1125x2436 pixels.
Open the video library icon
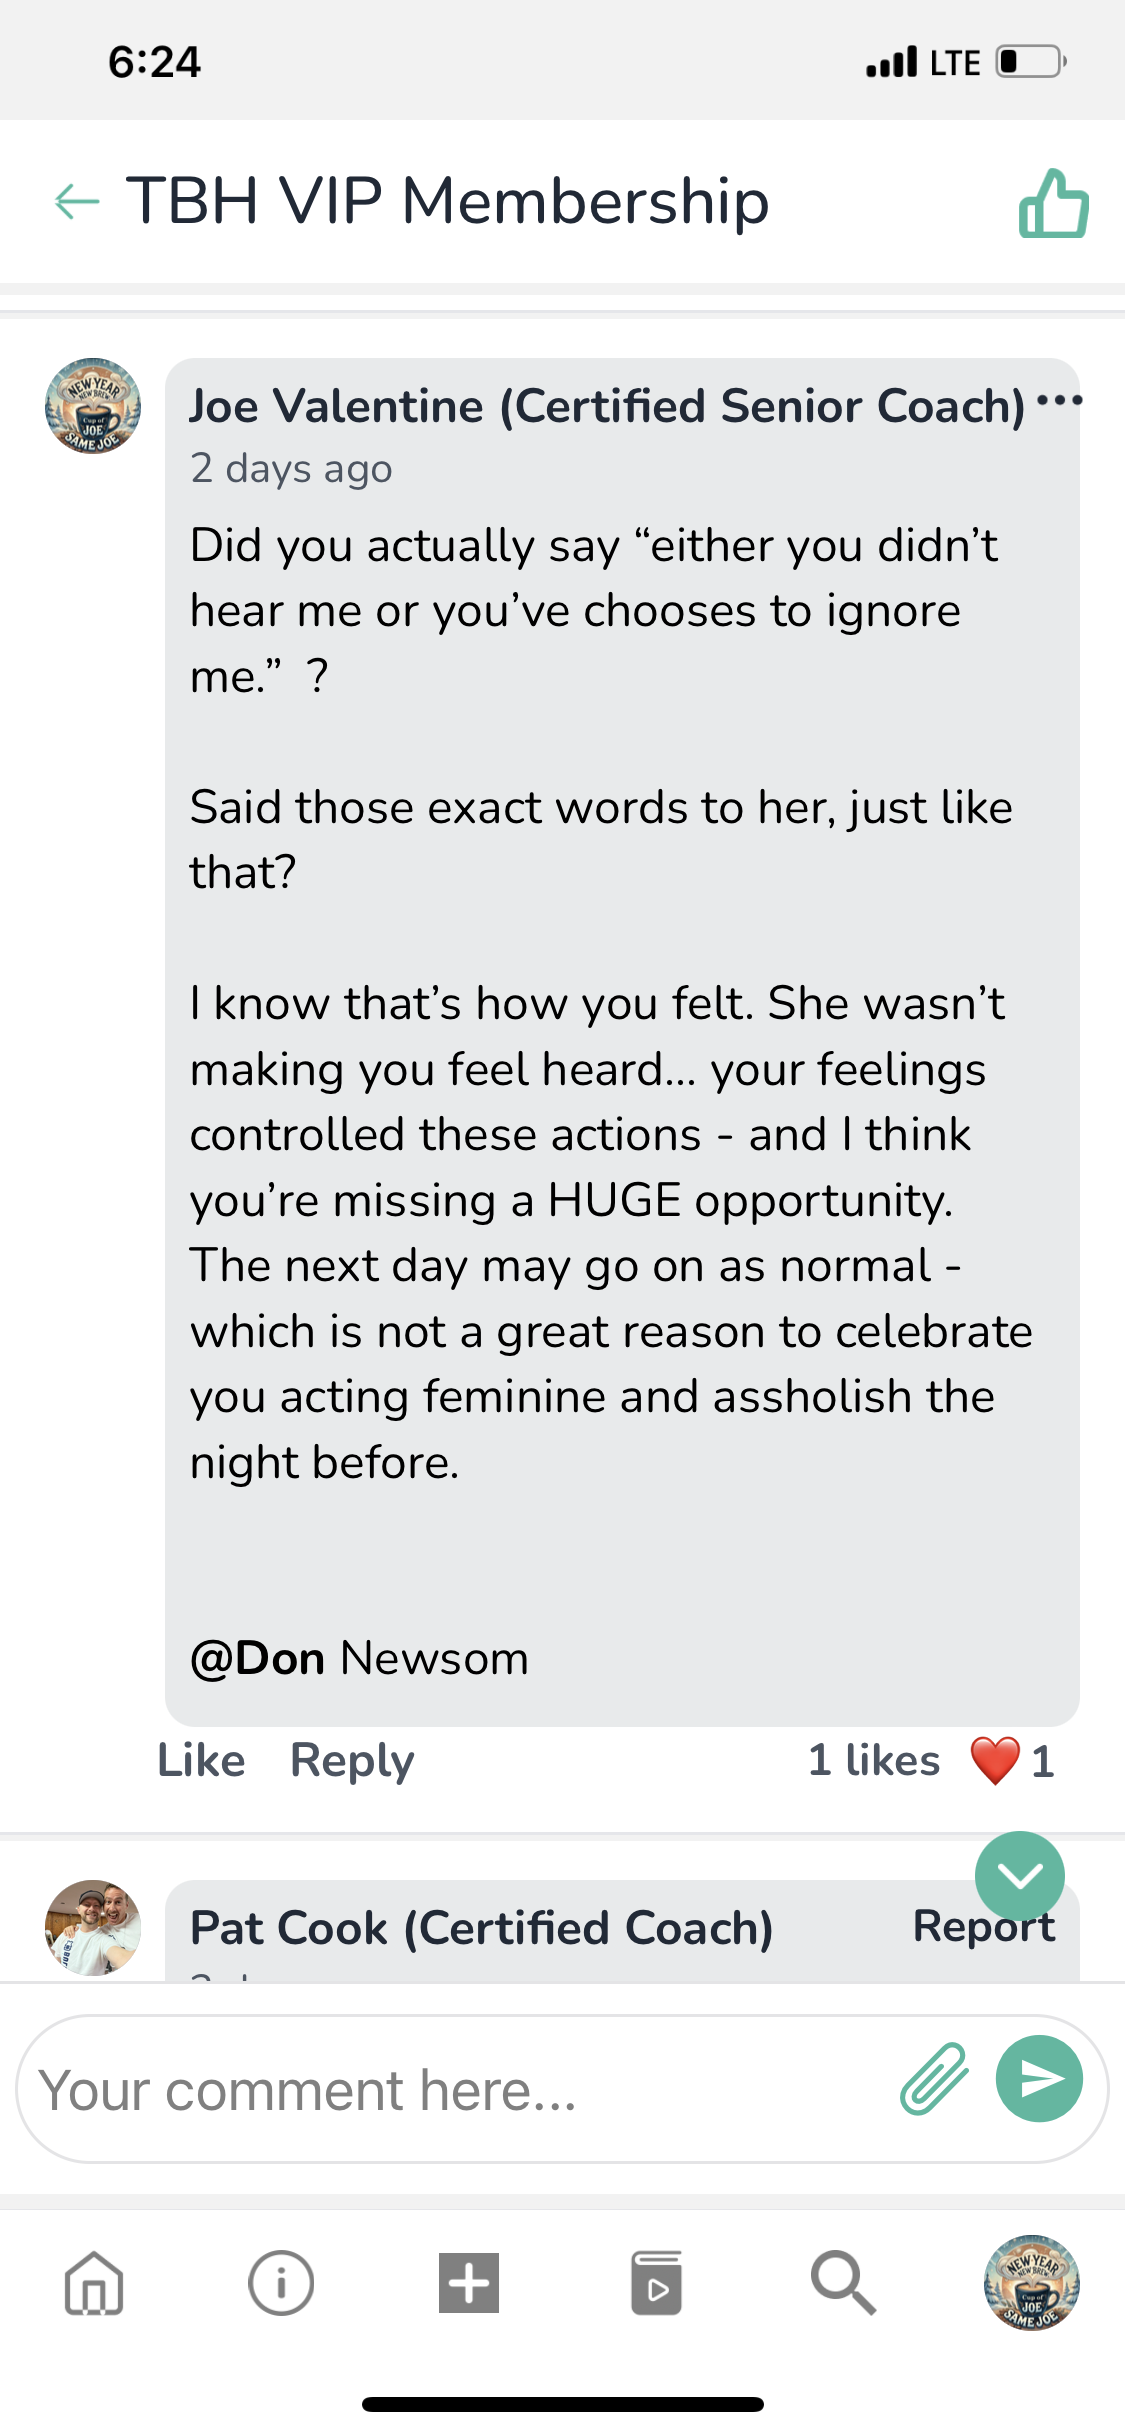click(656, 2284)
